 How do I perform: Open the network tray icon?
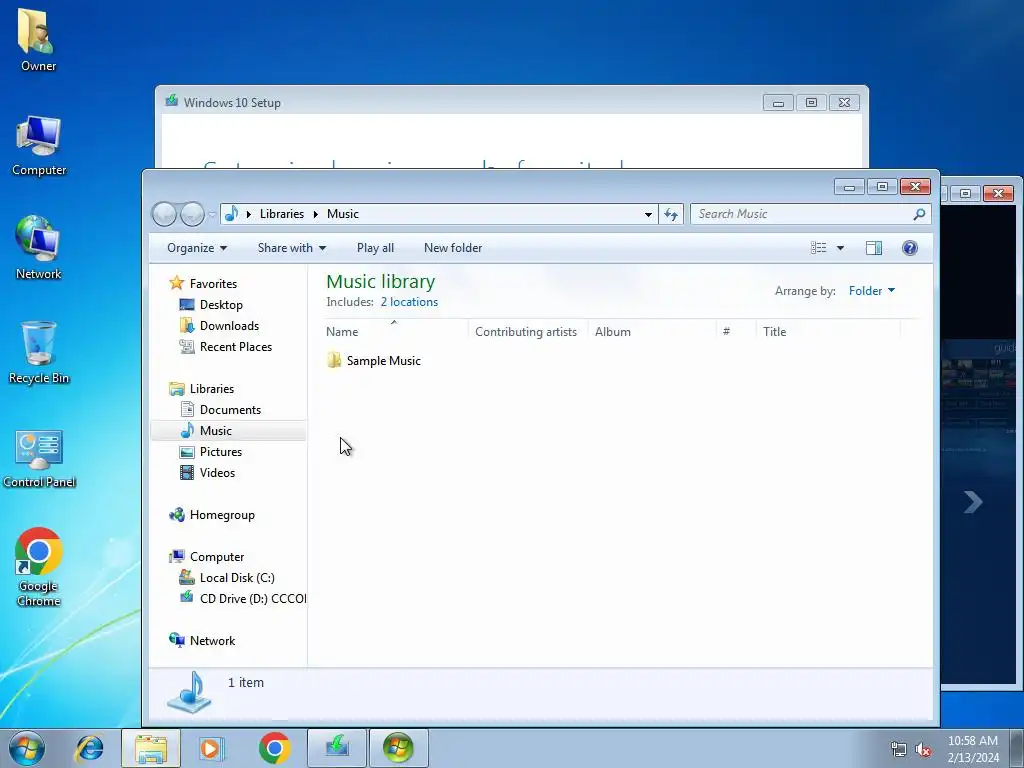point(899,749)
